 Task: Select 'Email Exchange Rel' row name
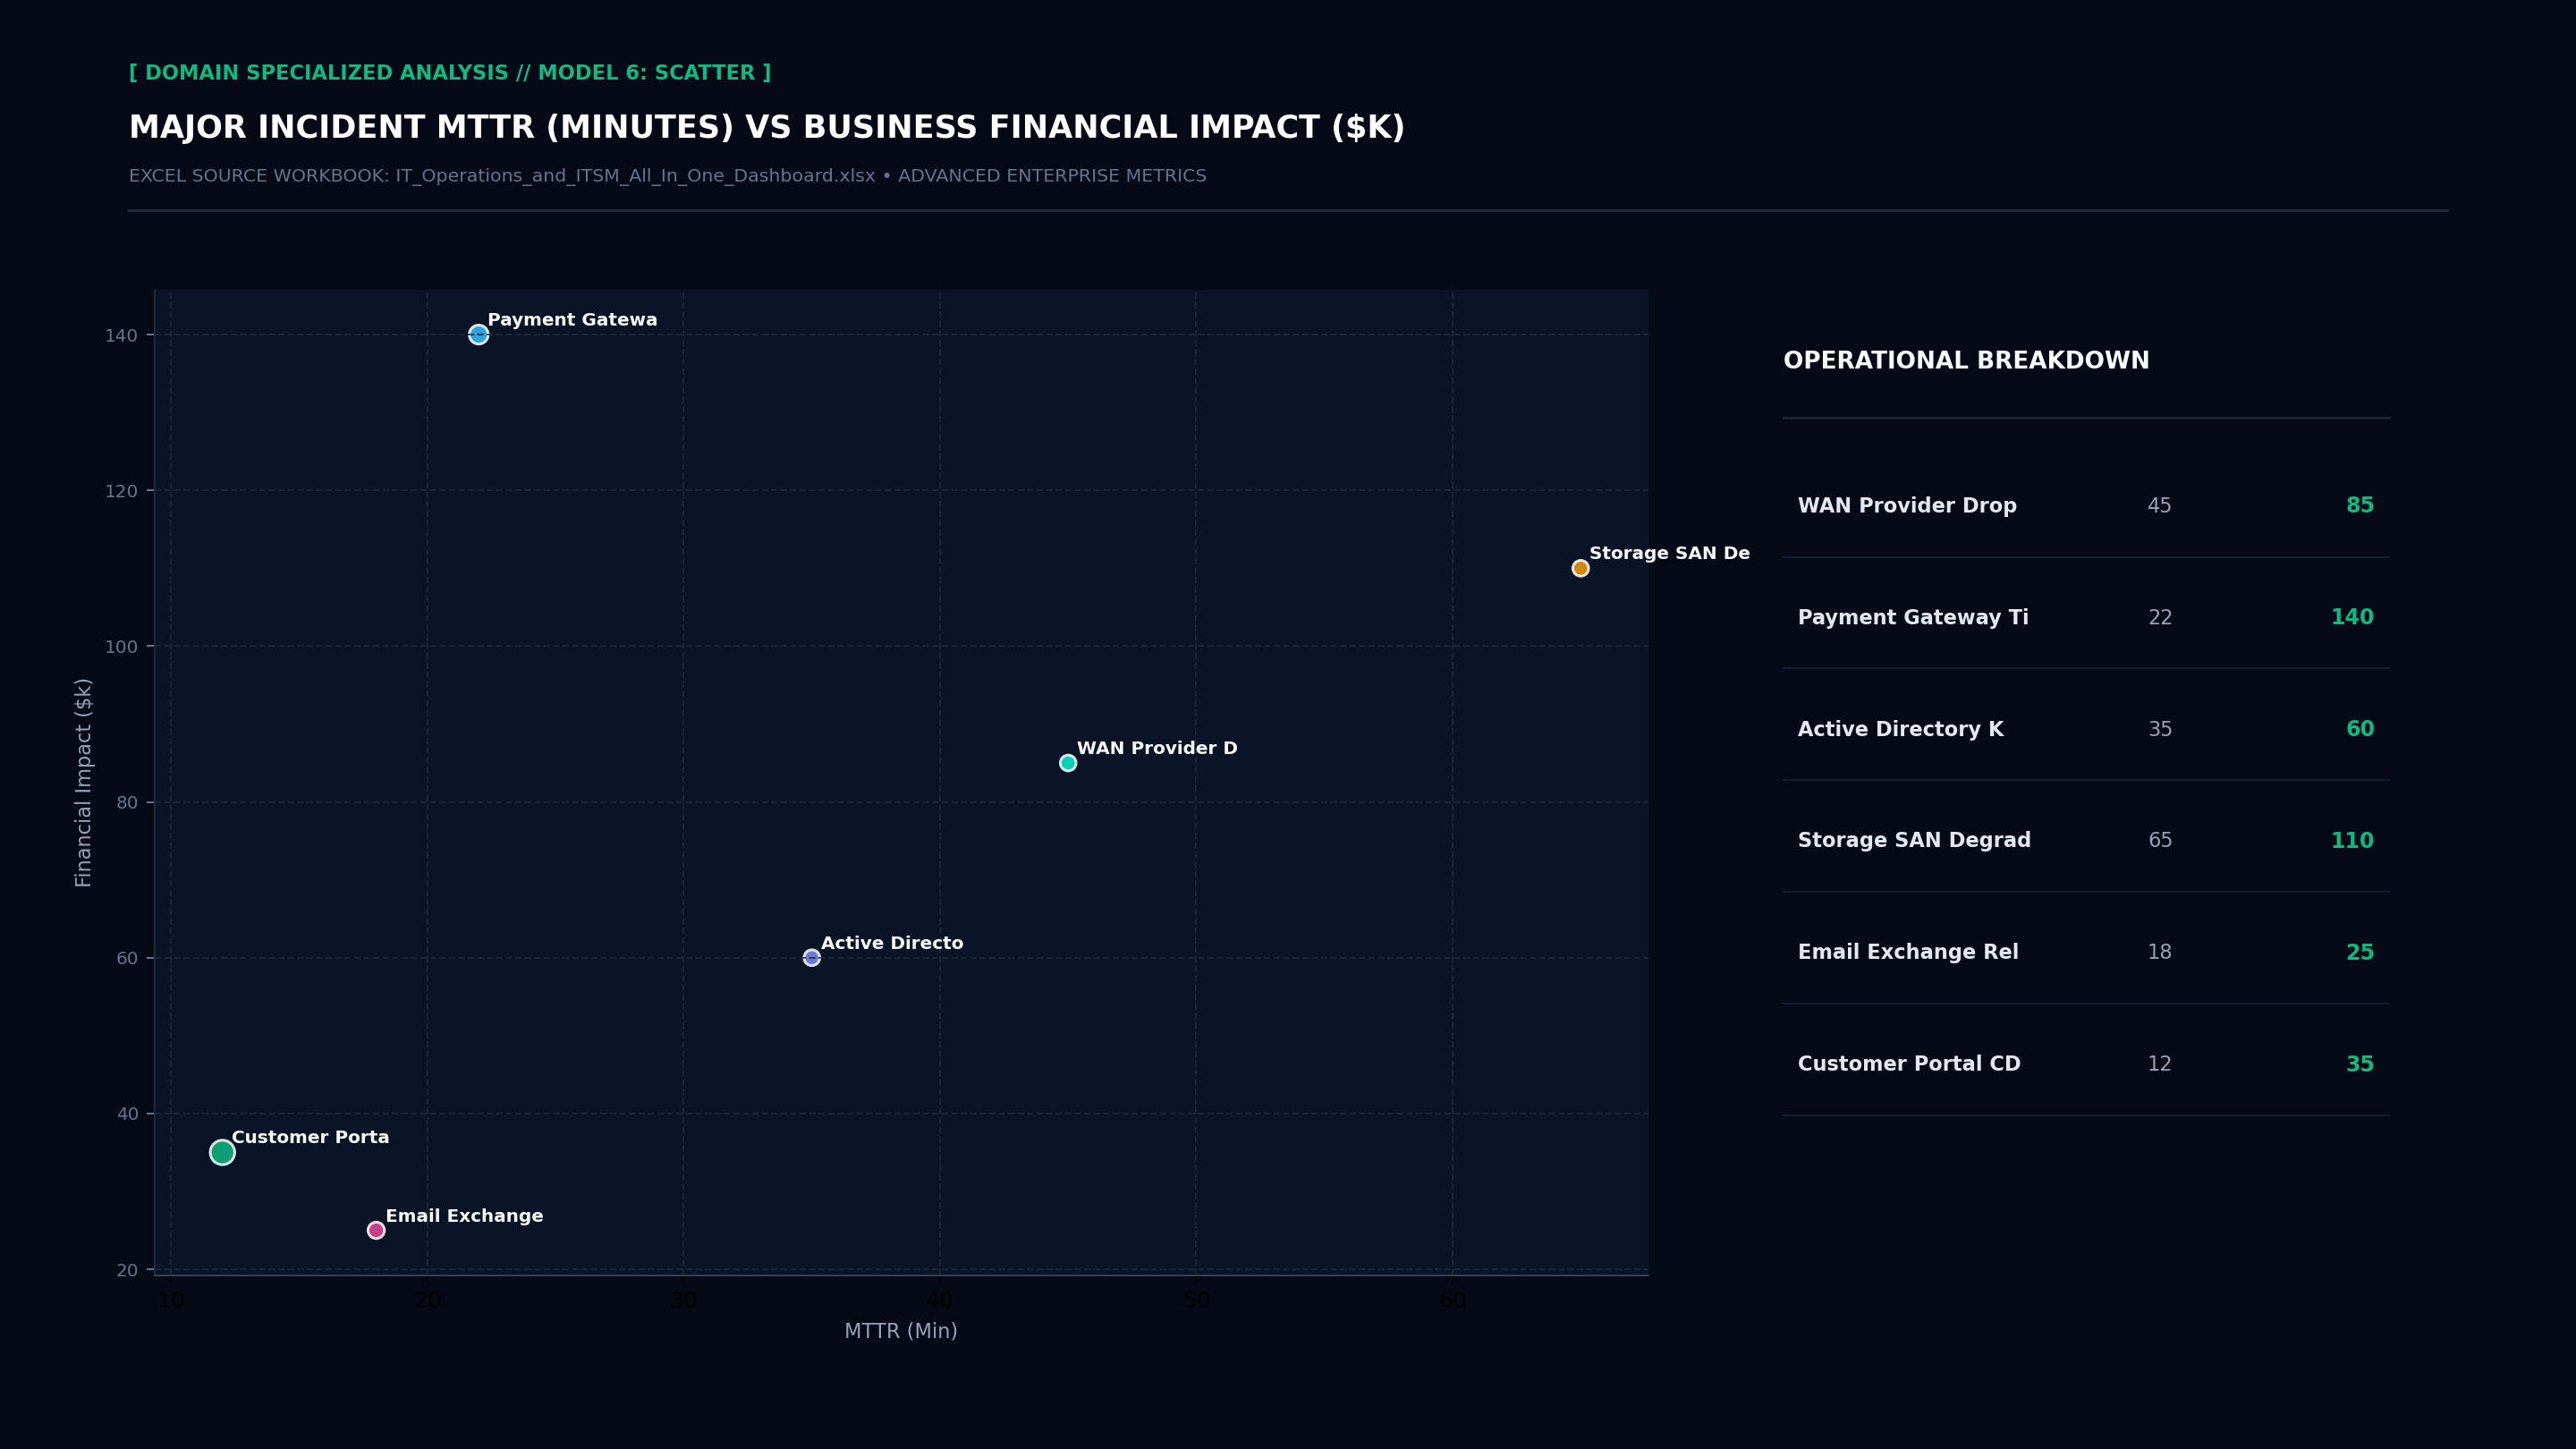(x=1908, y=953)
